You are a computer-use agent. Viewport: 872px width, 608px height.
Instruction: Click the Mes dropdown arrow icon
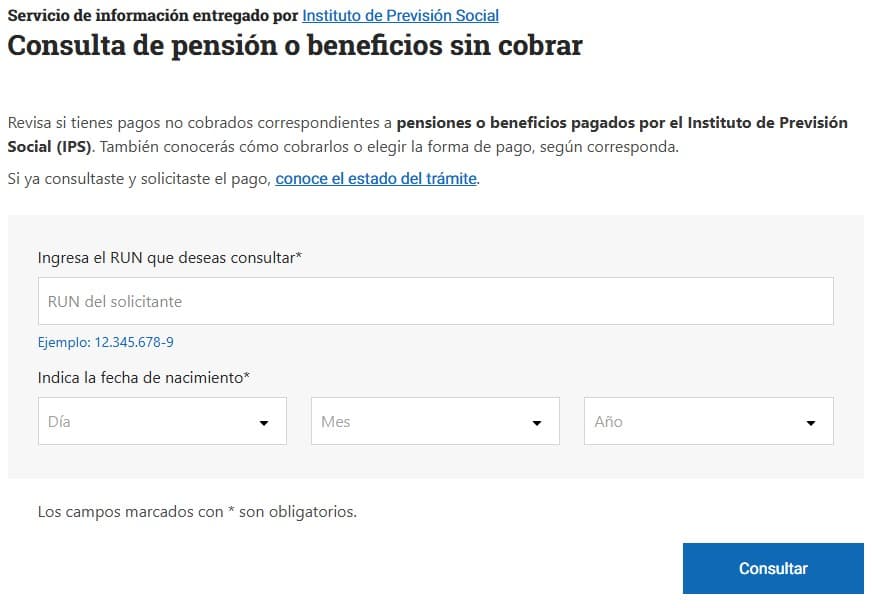tap(537, 423)
